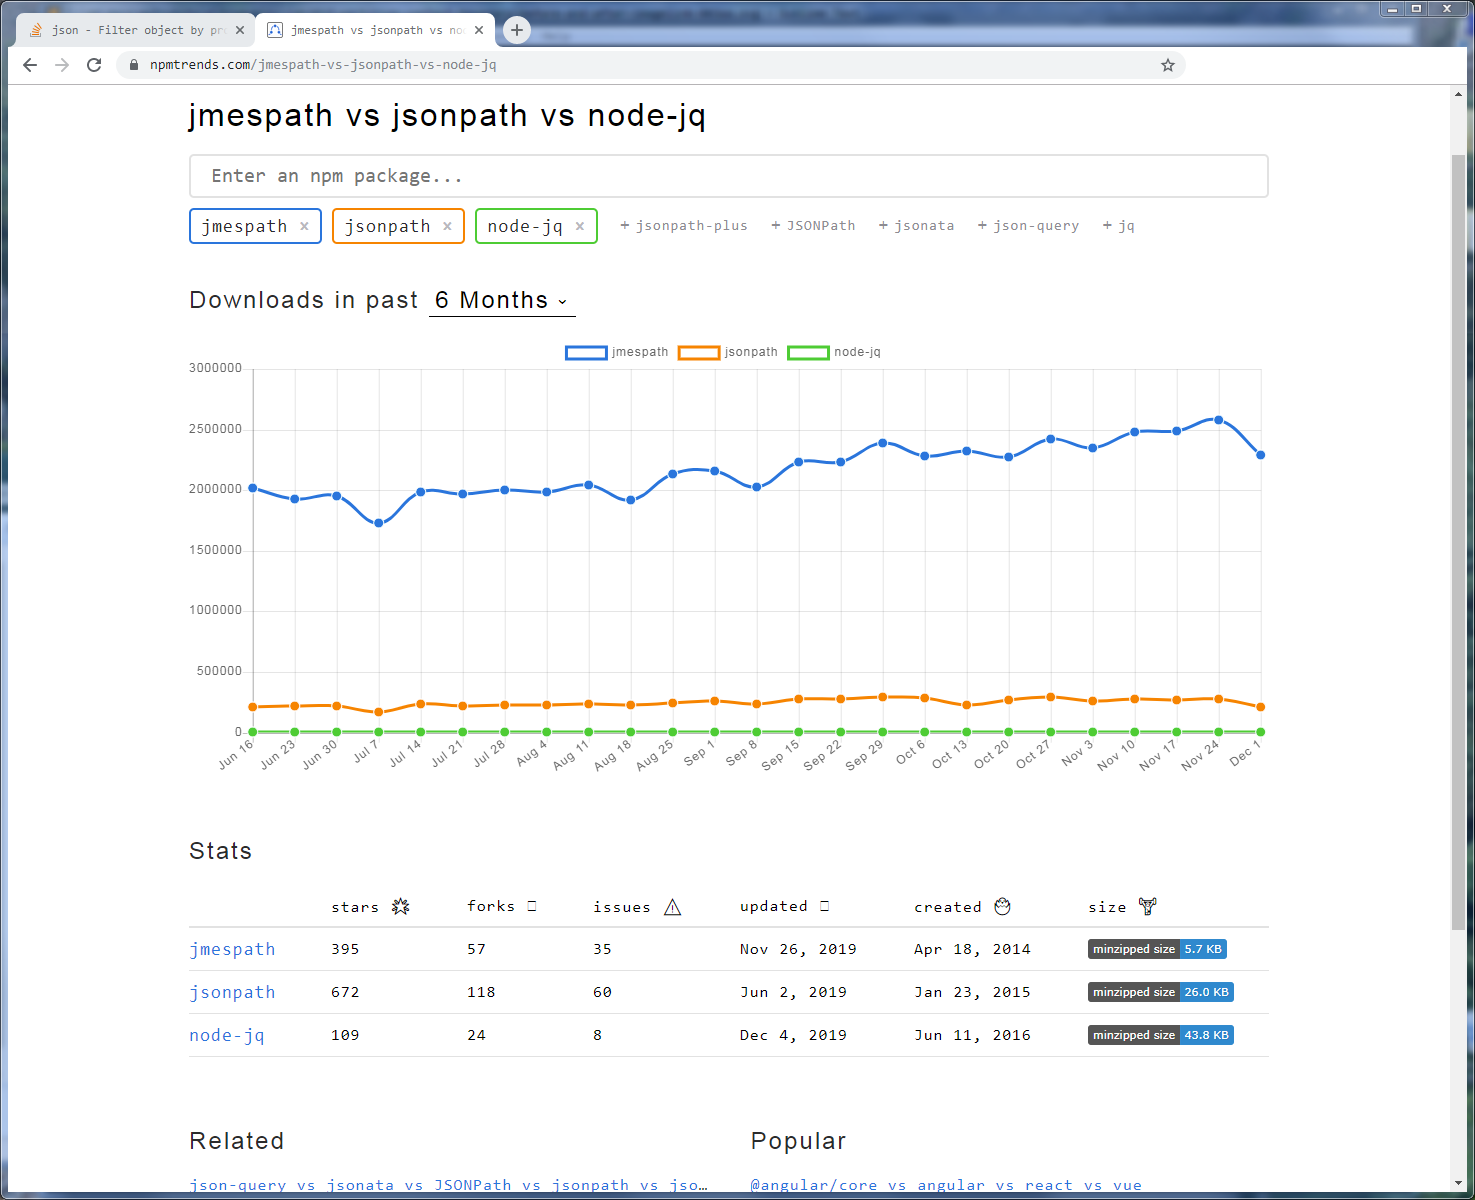Click the browser address bar URL
This screenshot has width=1475, height=1200.
pyautogui.click(x=323, y=65)
